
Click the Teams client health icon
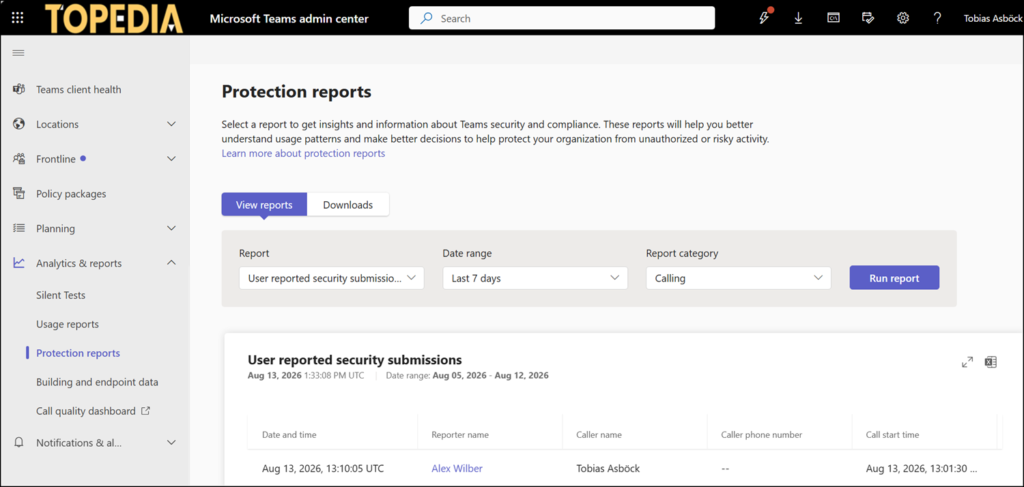19,89
